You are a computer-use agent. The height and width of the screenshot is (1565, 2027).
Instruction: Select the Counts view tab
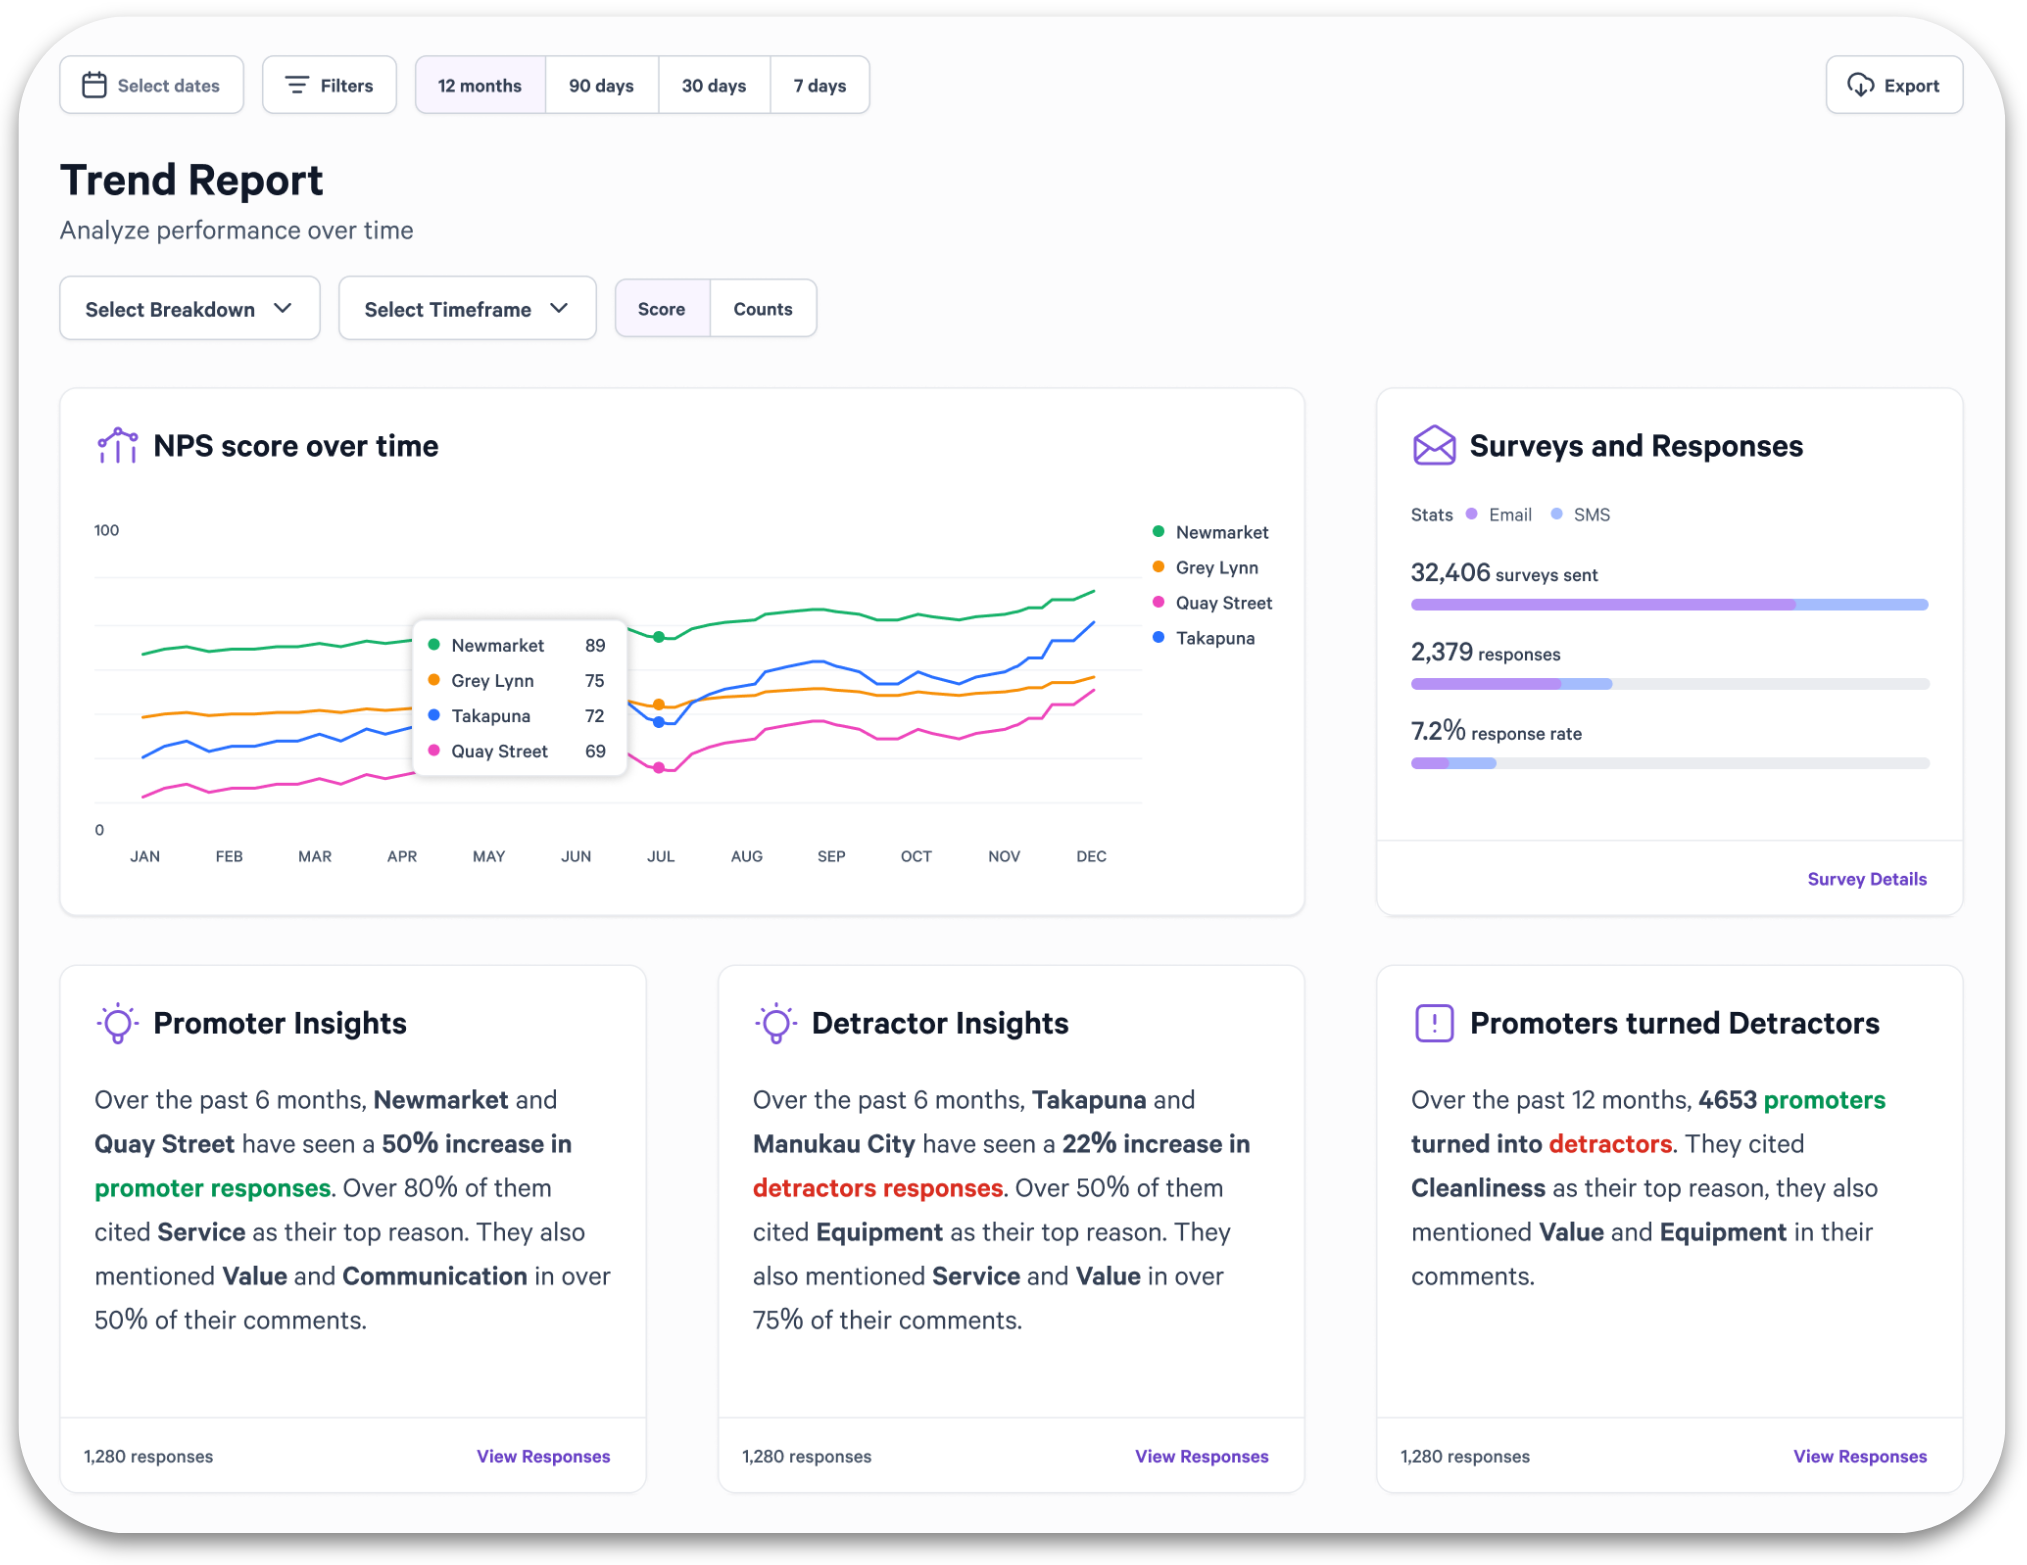tap(762, 309)
